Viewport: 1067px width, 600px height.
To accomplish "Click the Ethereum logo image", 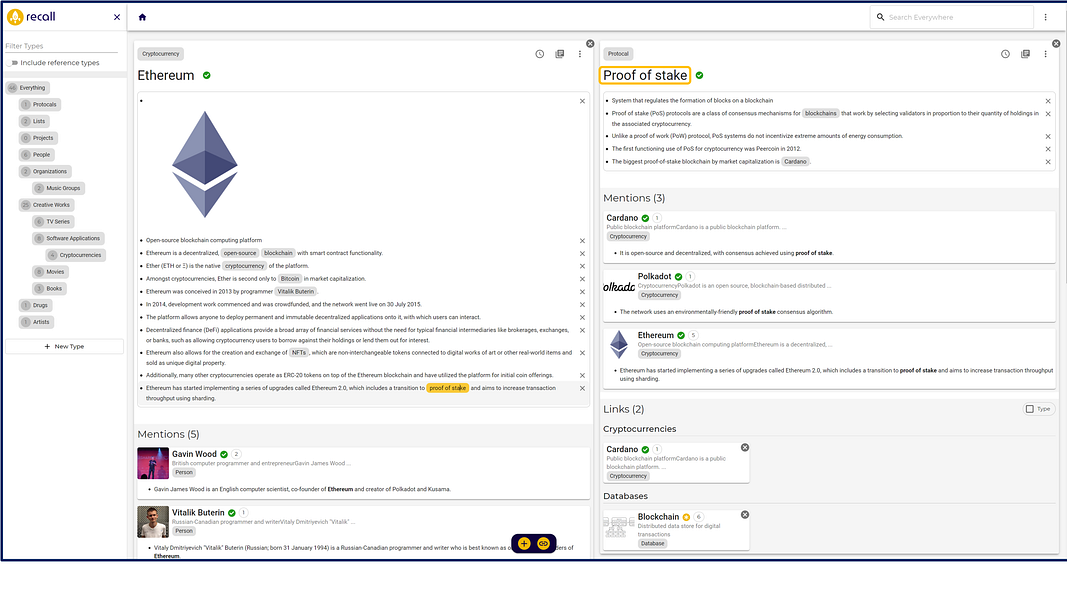I will [205, 164].
